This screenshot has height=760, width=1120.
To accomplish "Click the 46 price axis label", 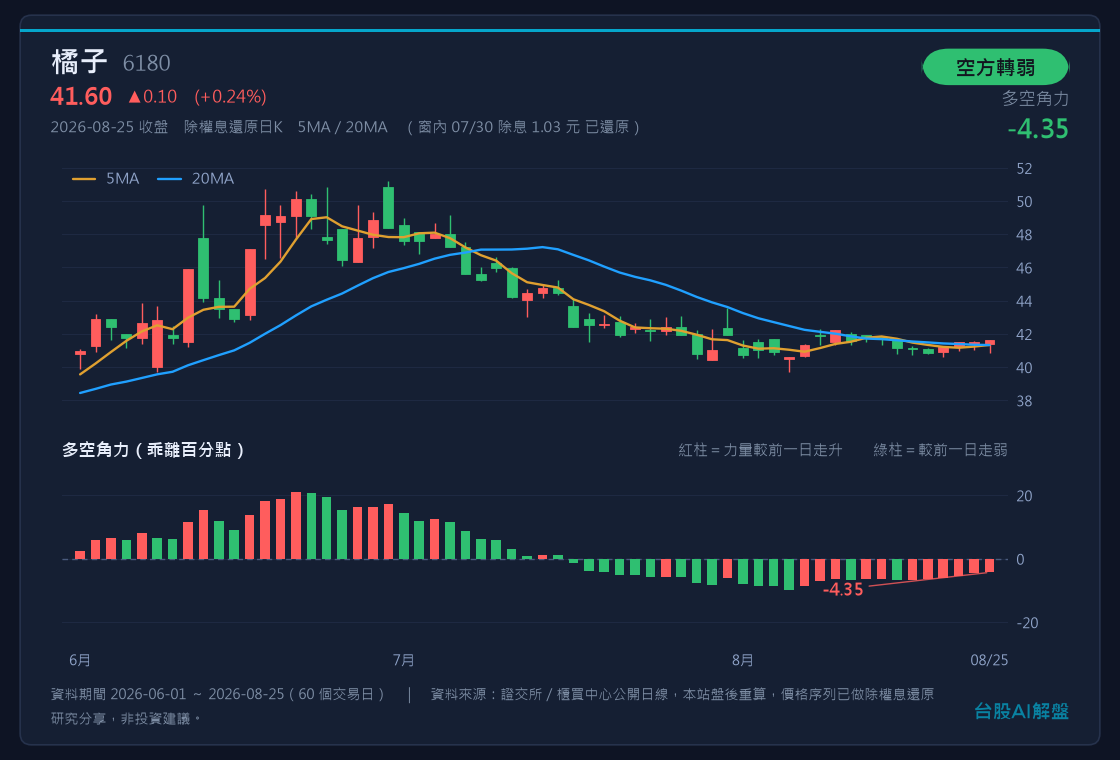I will [x=1024, y=268].
